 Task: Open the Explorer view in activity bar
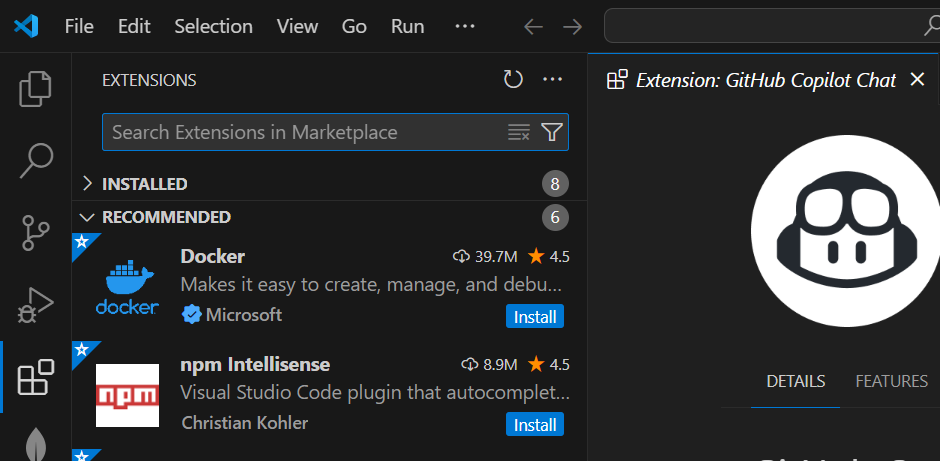point(36,89)
